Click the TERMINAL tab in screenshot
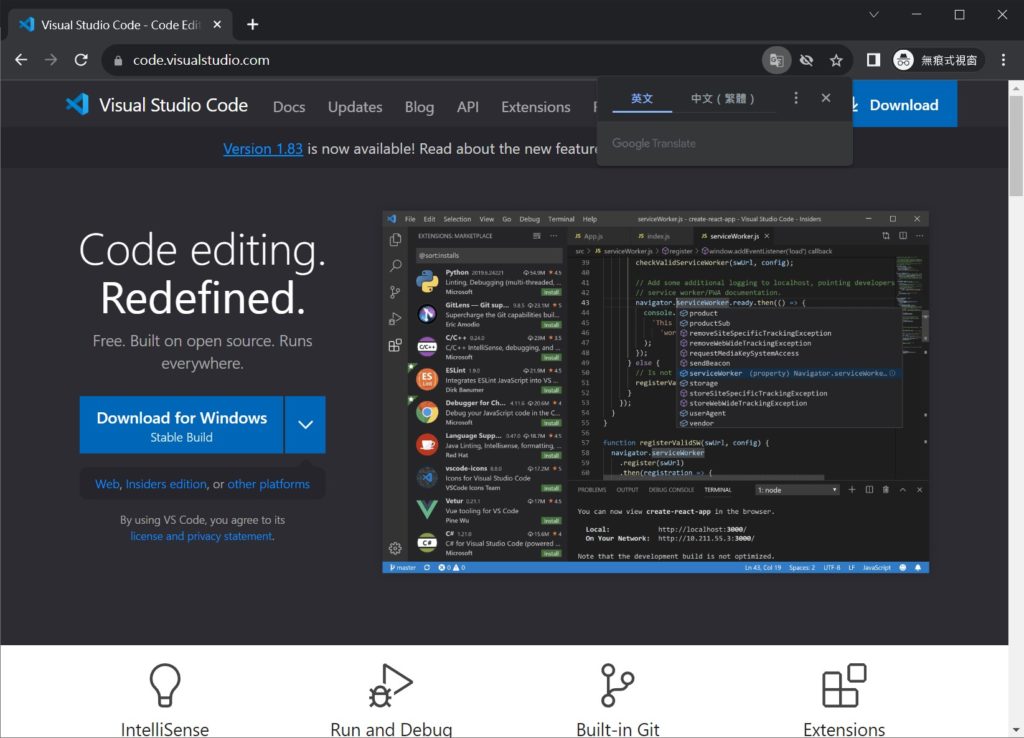This screenshot has width=1024, height=738. [718, 490]
